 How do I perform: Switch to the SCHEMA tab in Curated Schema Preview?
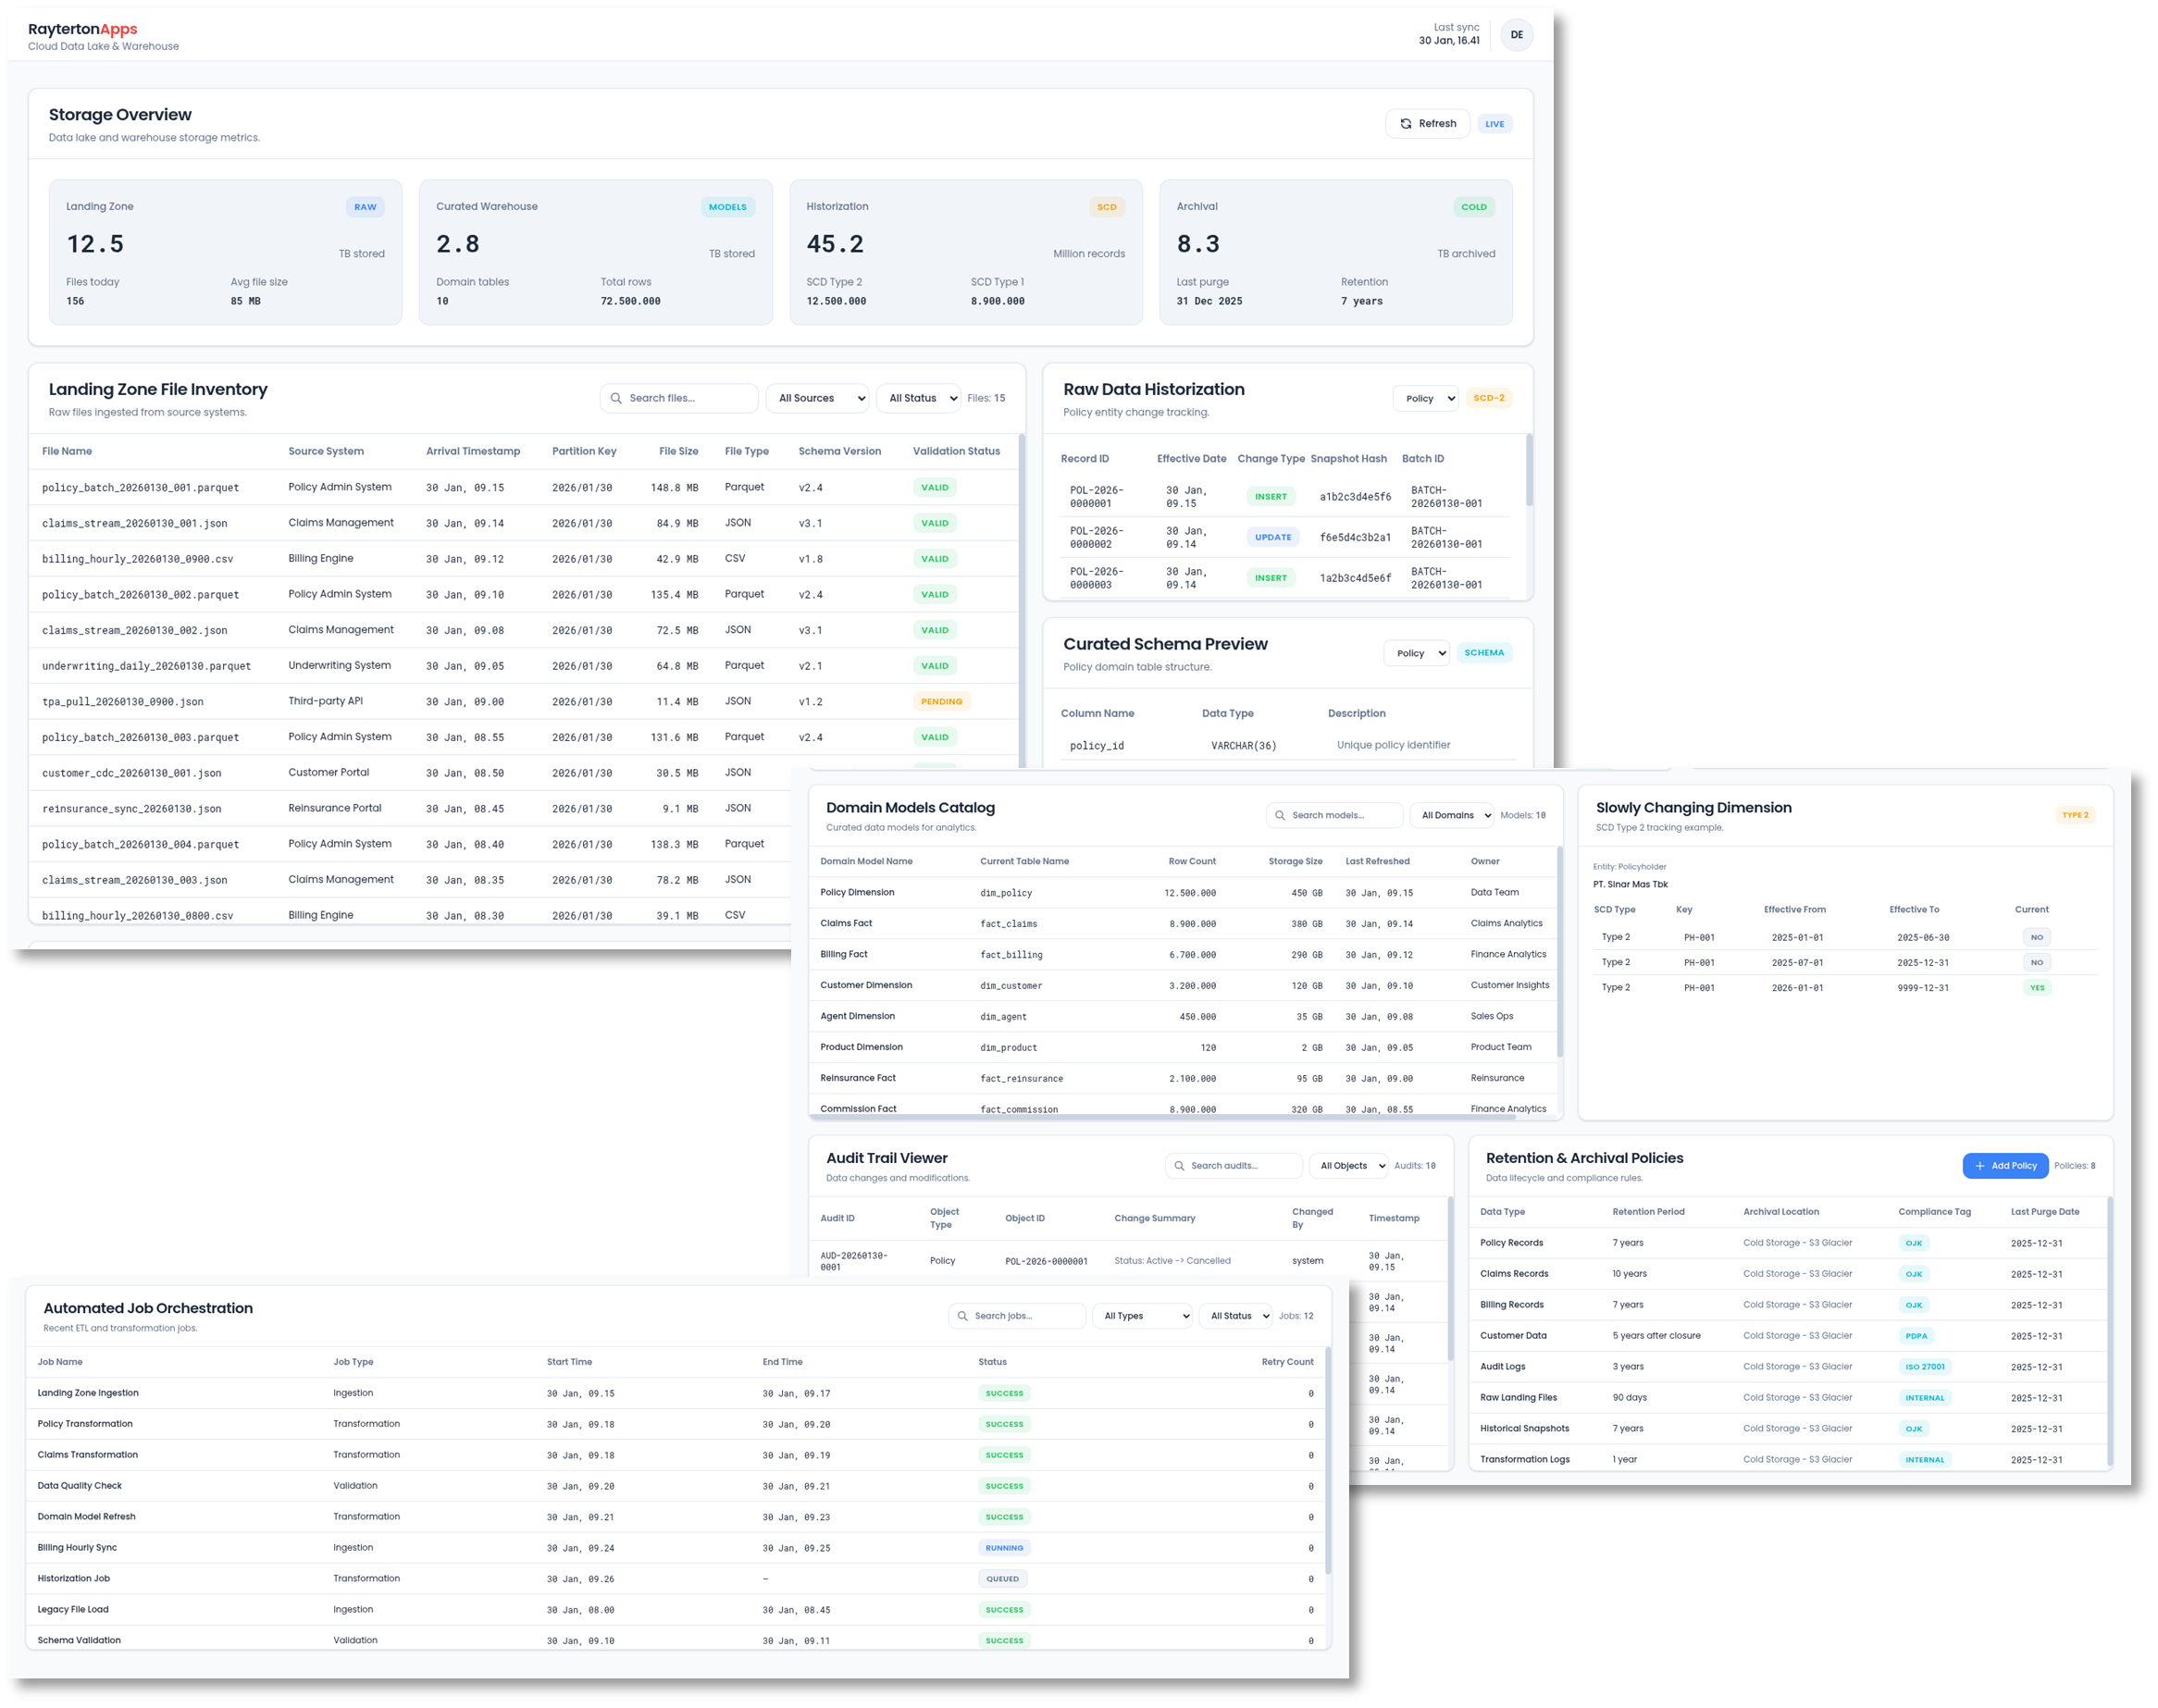tap(1484, 653)
